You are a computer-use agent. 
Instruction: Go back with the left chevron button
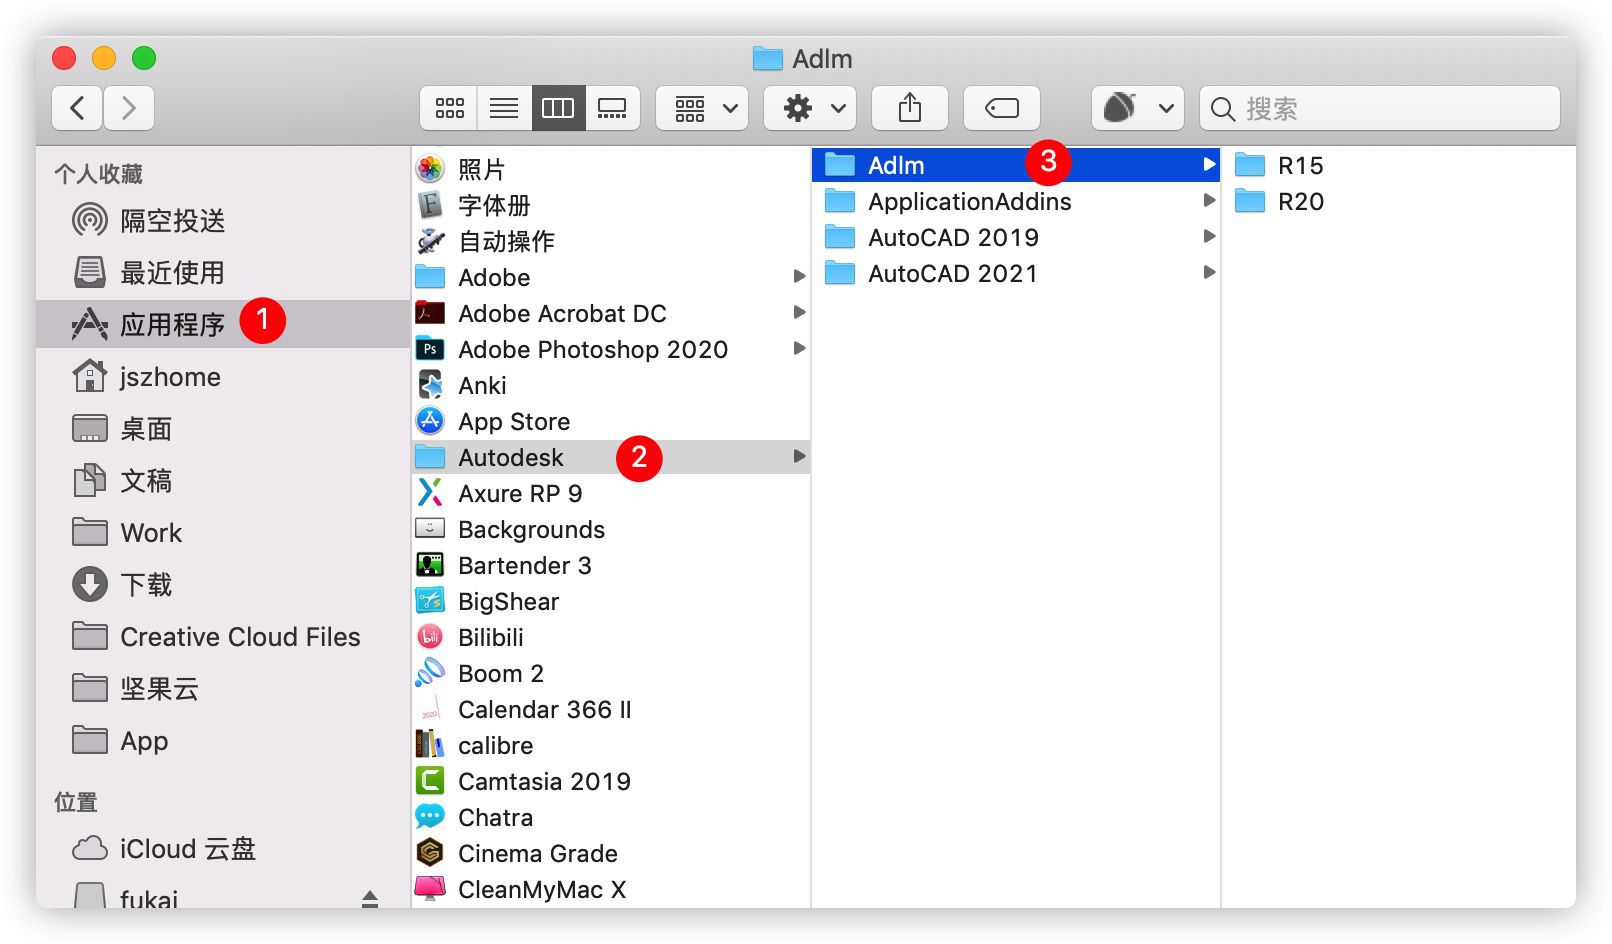click(77, 108)
